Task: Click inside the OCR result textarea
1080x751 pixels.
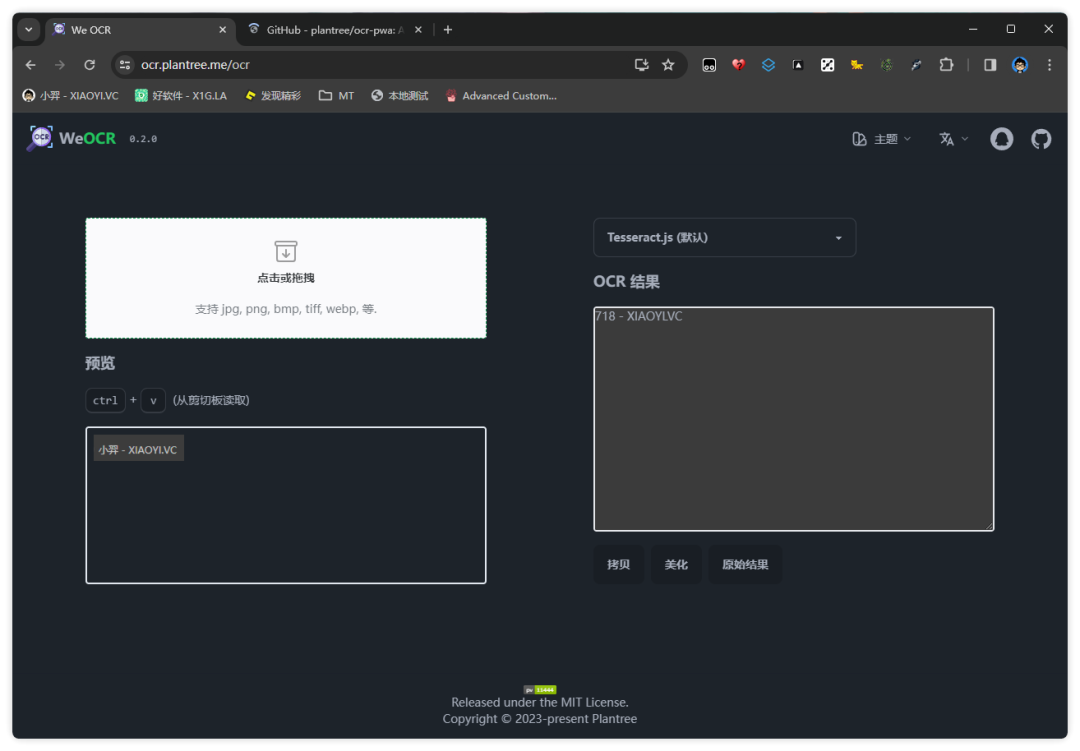Action: click(793, 419)
